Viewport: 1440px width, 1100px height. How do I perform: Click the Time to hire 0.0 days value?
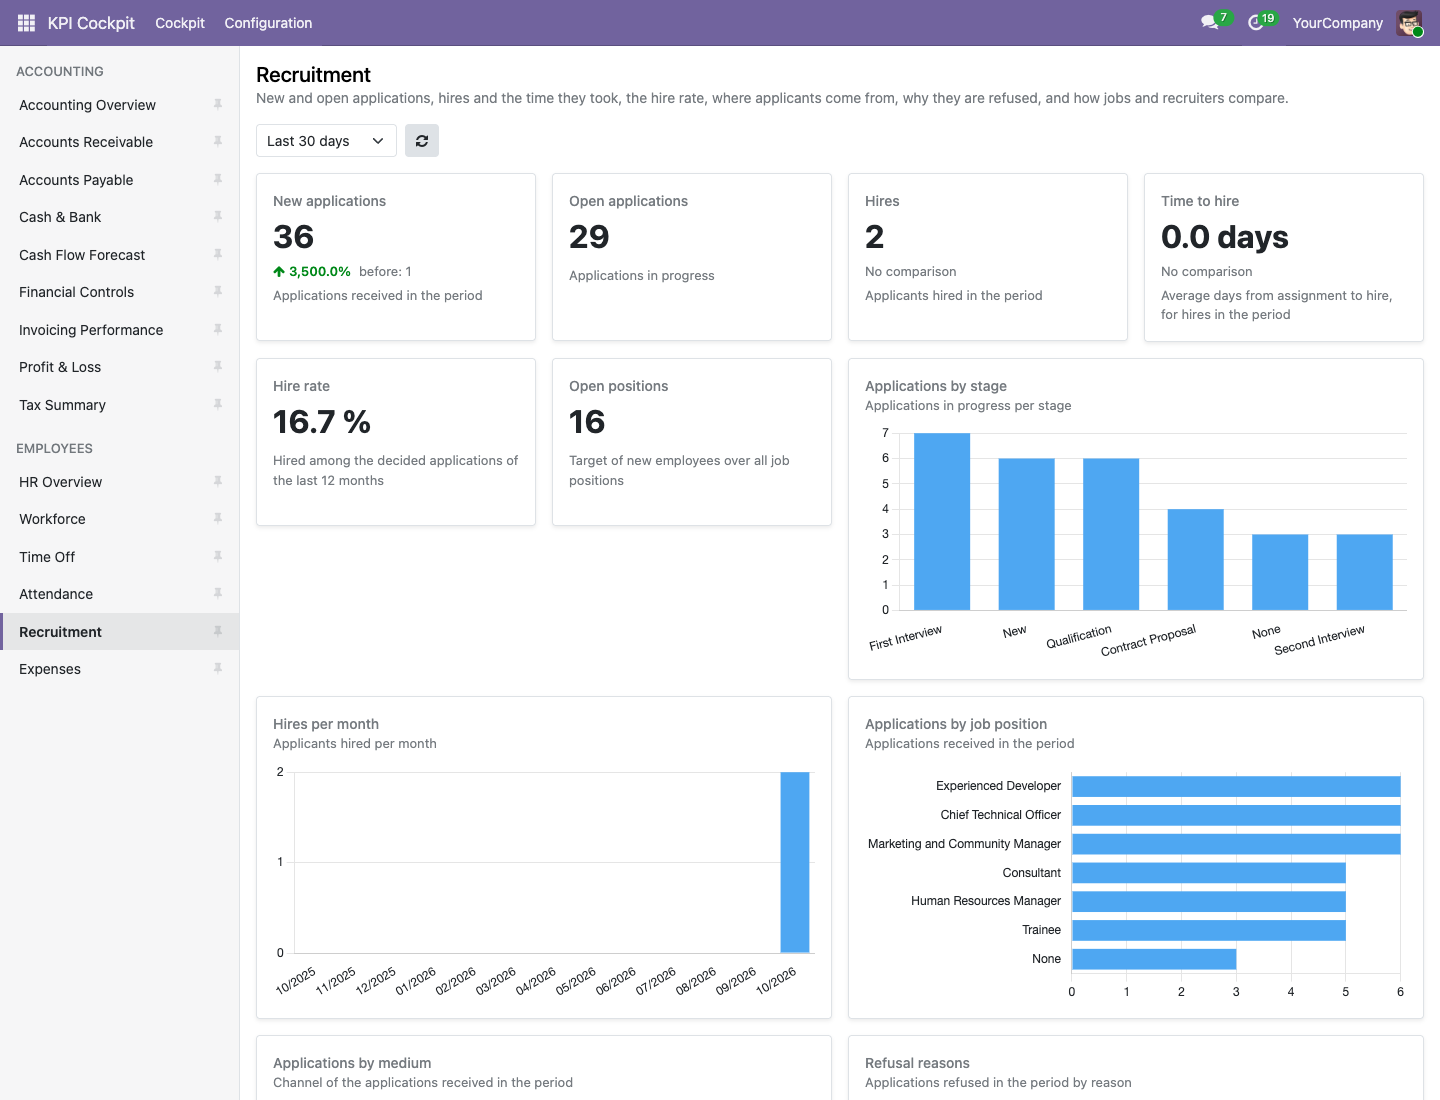(x=1224, y=237)
